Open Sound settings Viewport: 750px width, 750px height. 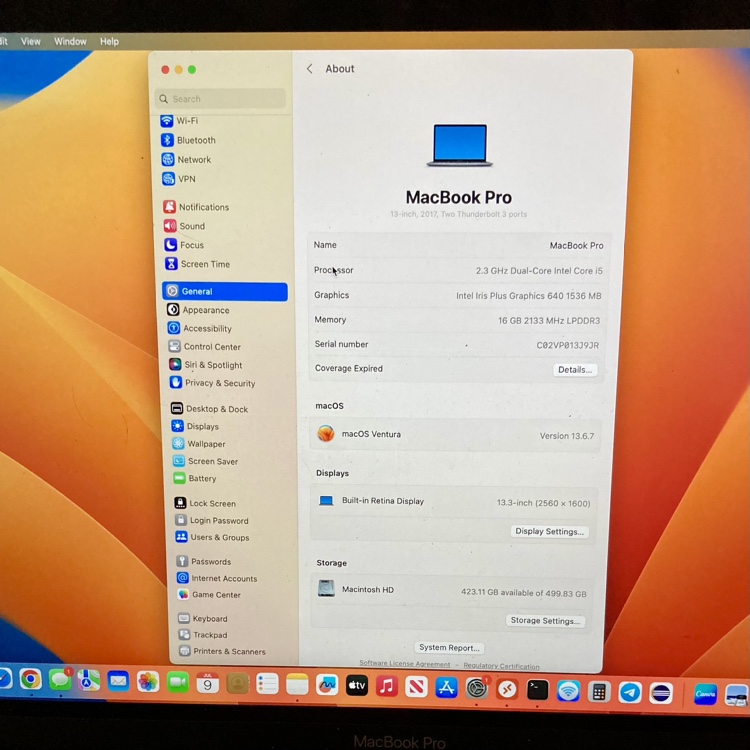click(185, 226)
